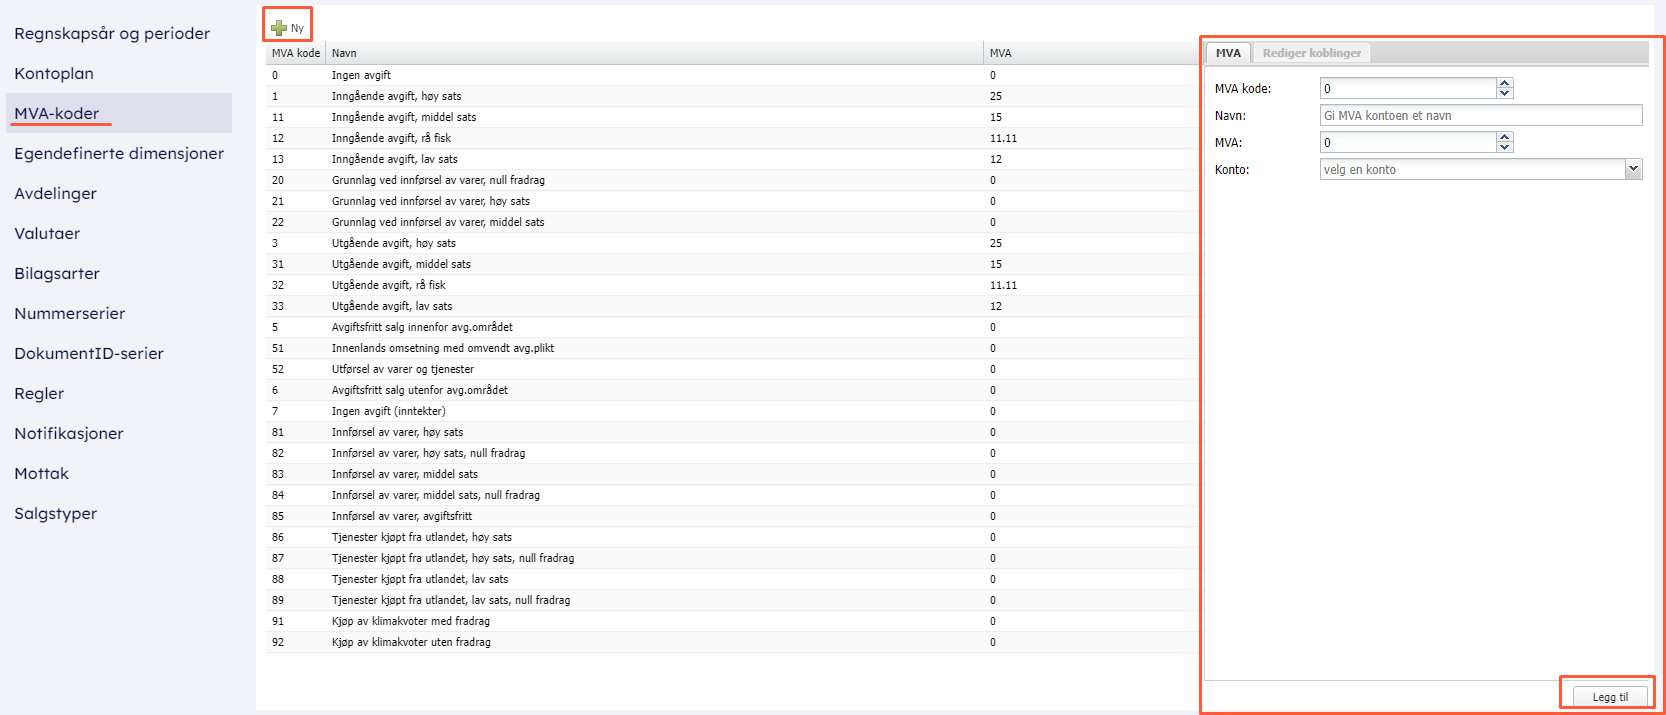Select the MVA tab
Screen dimensions: 1666x715
(x=1228, y=53)
